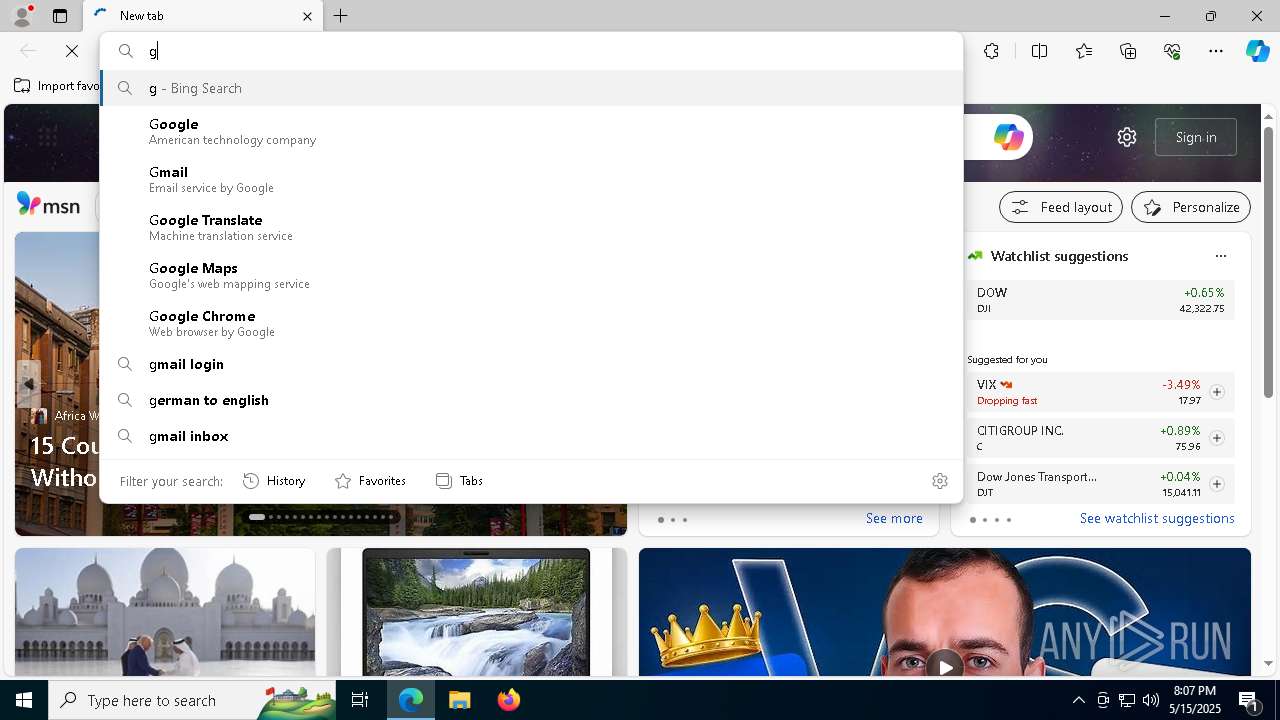Choose the Gmail suggestion
1280x720 pixels.
531,179
